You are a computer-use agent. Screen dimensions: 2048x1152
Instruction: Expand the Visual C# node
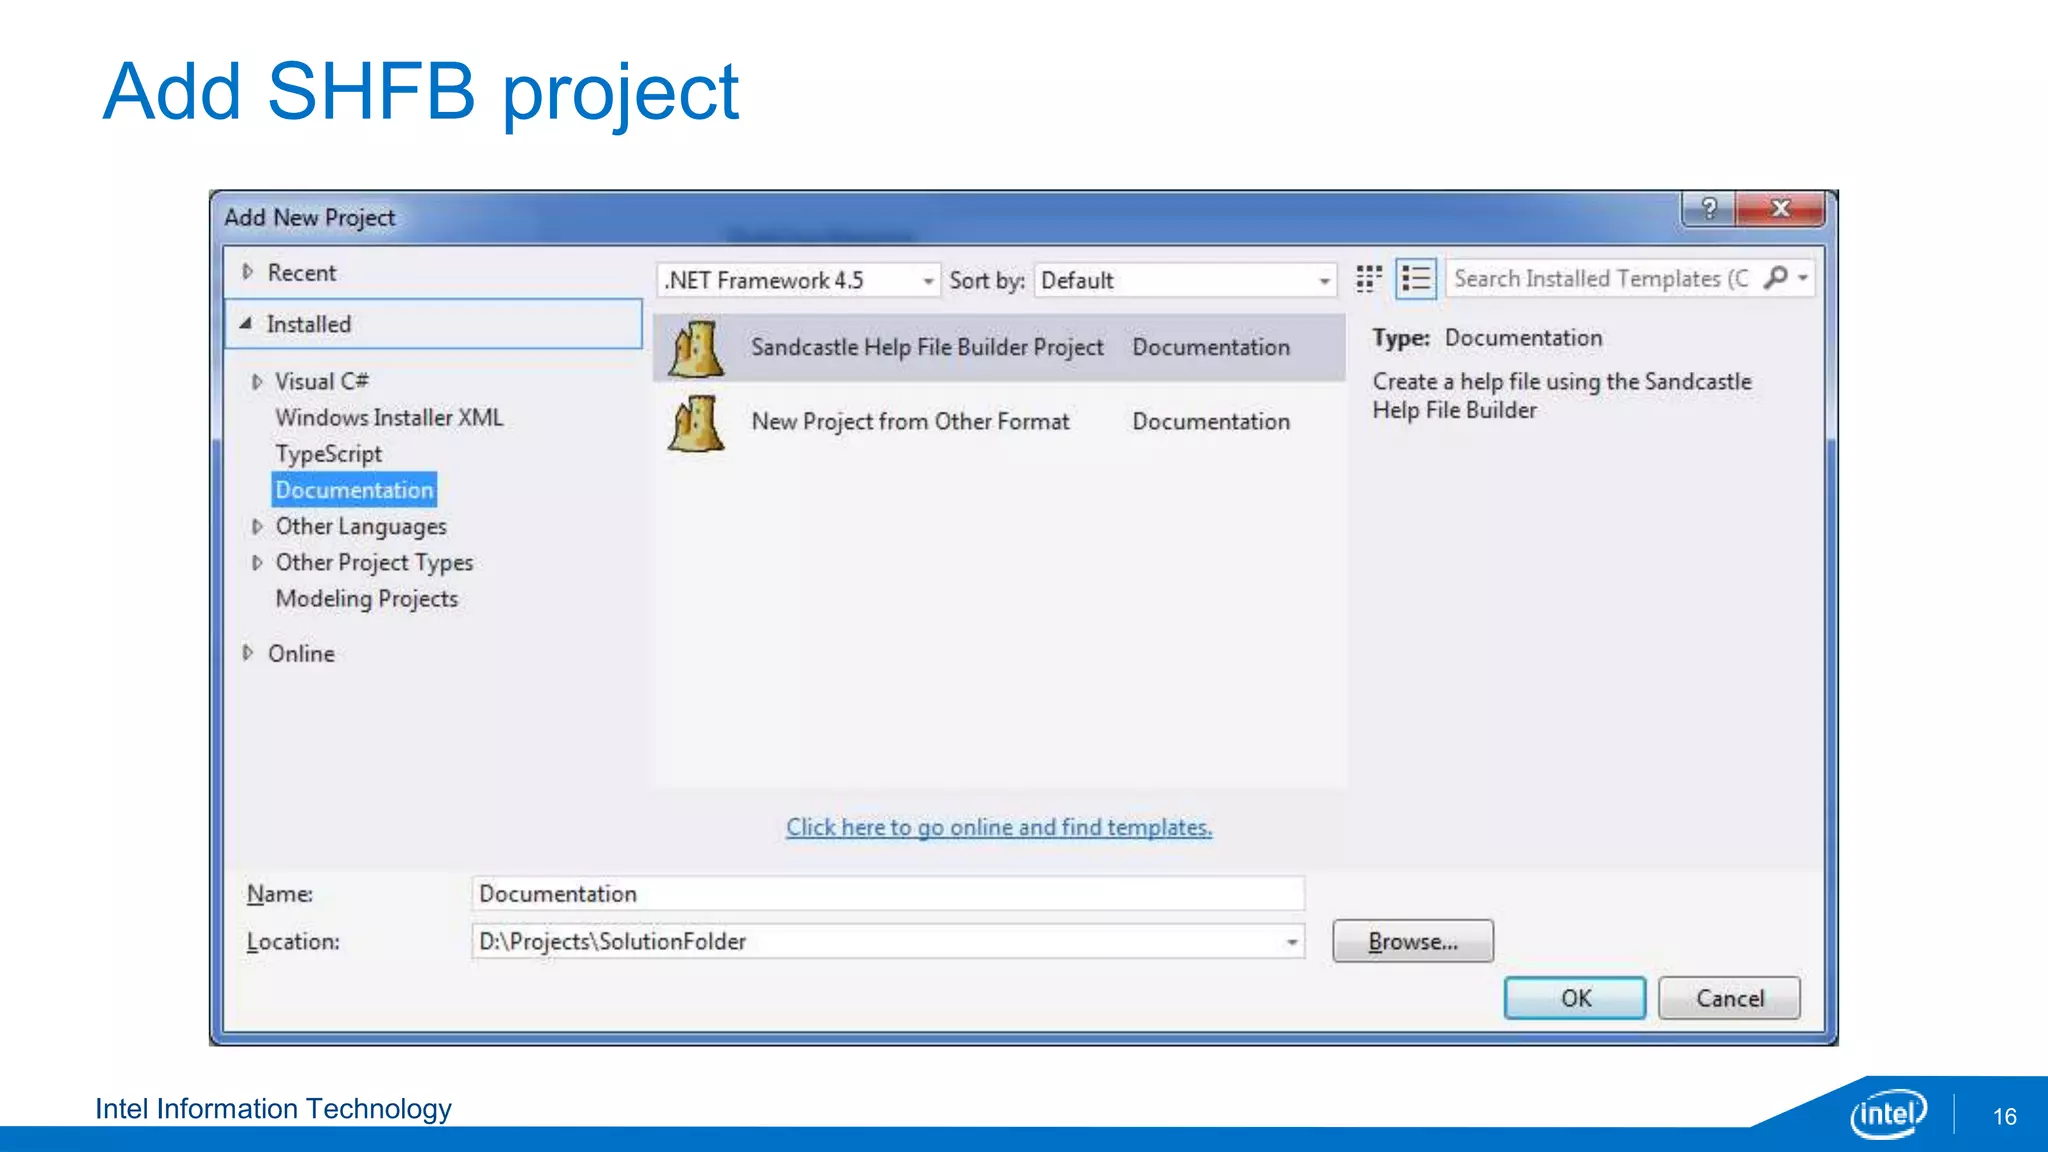point(257,381)
